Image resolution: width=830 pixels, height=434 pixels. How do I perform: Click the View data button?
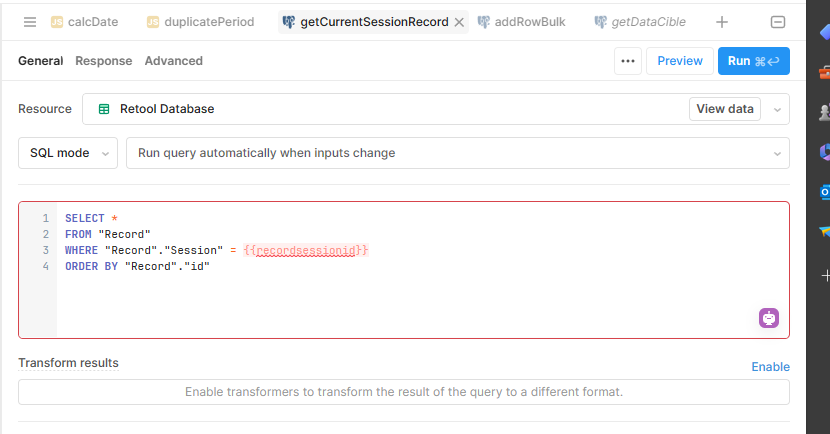pyautogui.click(x=725, y=109)
